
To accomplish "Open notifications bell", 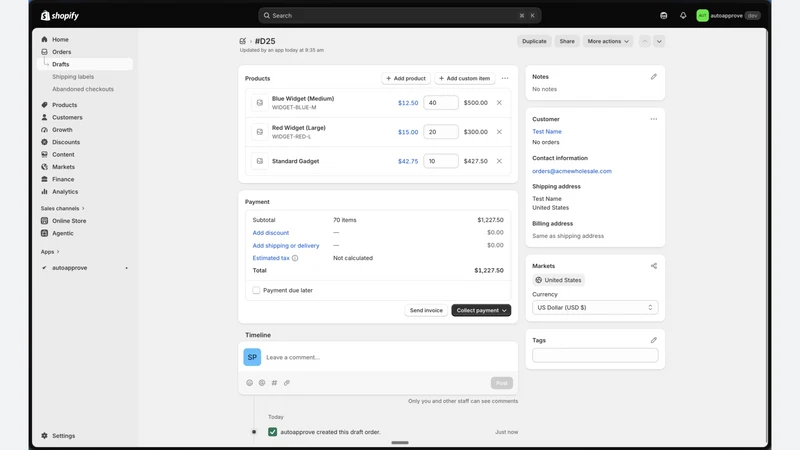I will (683, 16).
